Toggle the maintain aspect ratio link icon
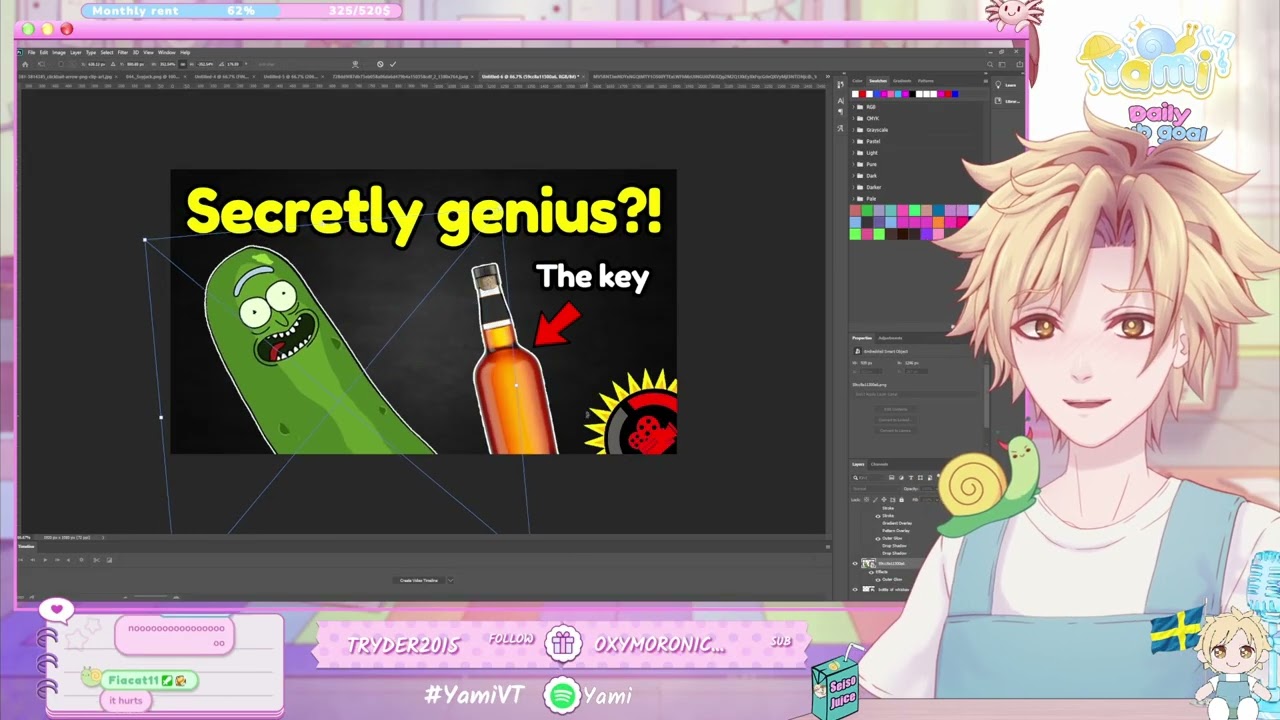Screen dimensions: 1280x720 (182, 64)
